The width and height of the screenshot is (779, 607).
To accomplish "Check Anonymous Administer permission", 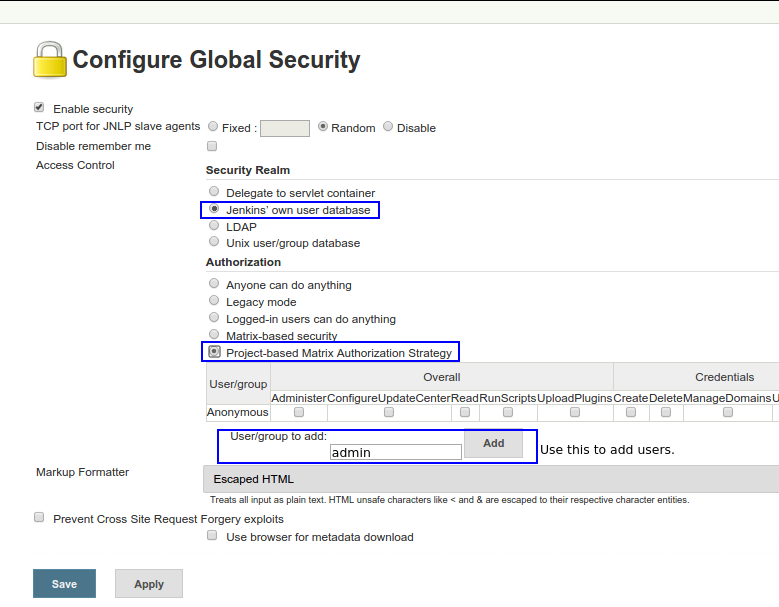I will pyautogui.click(x=299, y=412).
